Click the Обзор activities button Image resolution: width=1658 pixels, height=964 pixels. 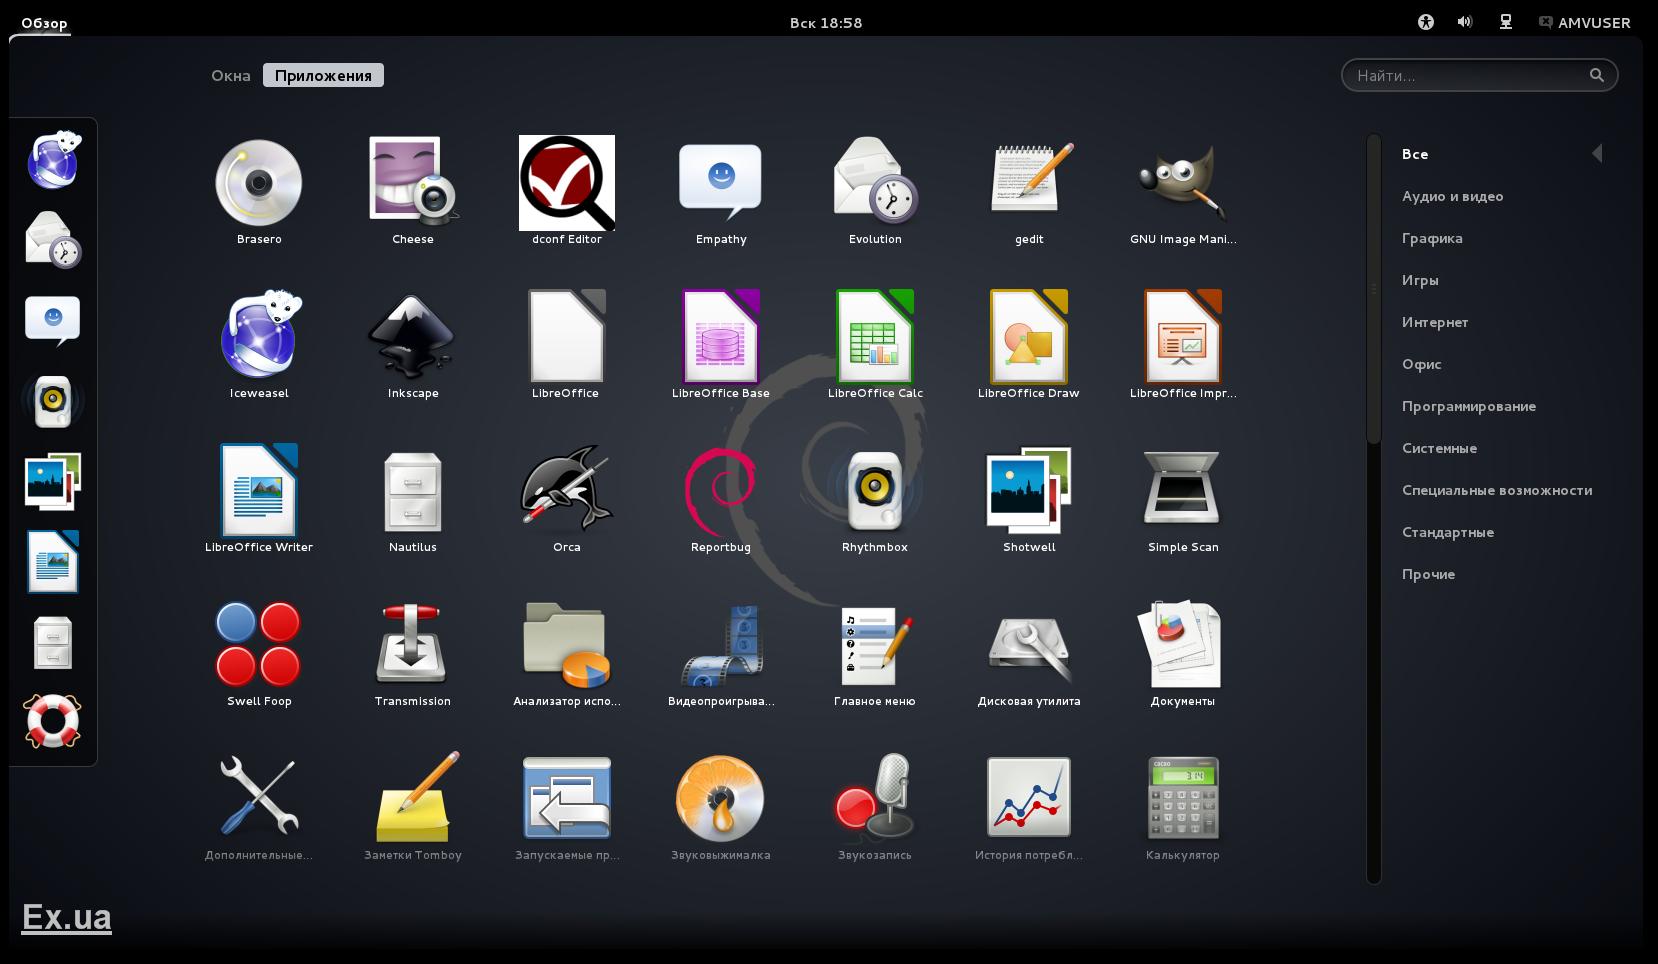(x=44, y=22)
